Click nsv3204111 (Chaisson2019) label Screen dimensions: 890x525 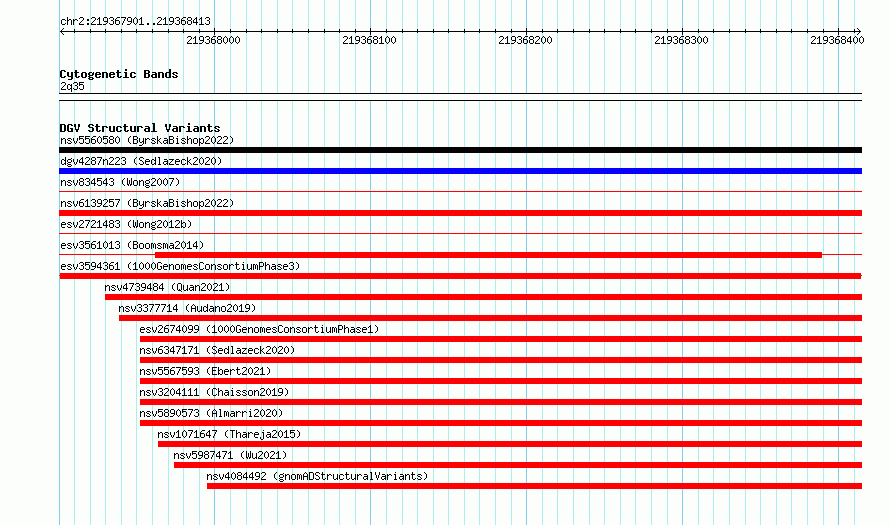[215, 392]
